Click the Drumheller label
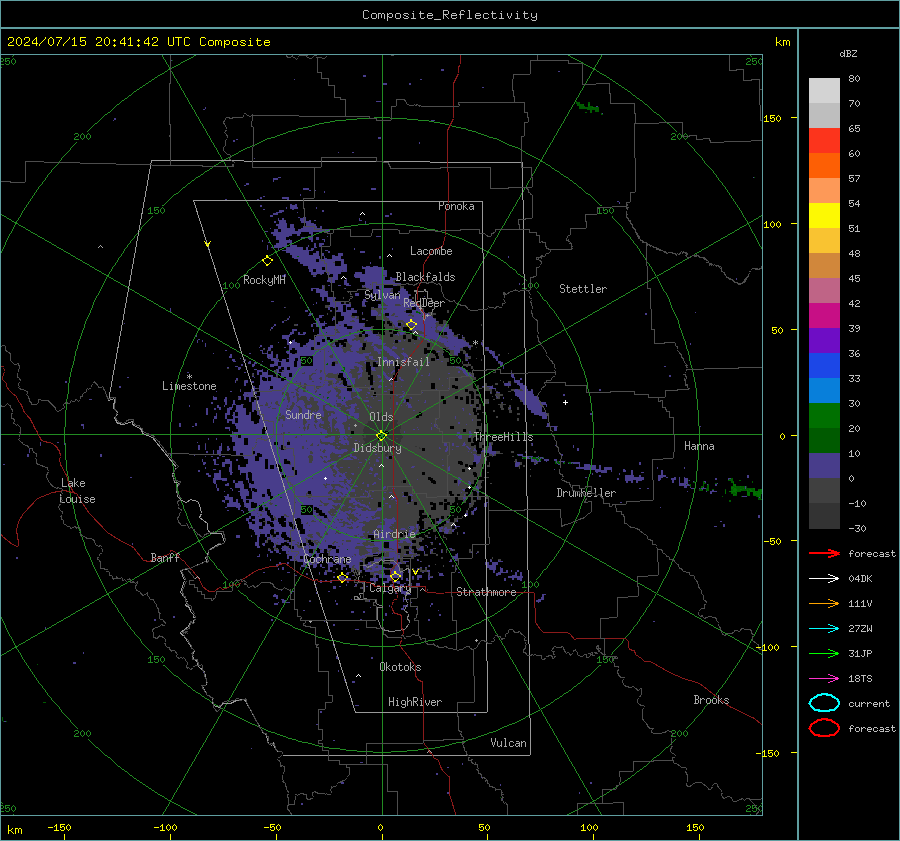The image size is (900, 841). click(586, 493)
